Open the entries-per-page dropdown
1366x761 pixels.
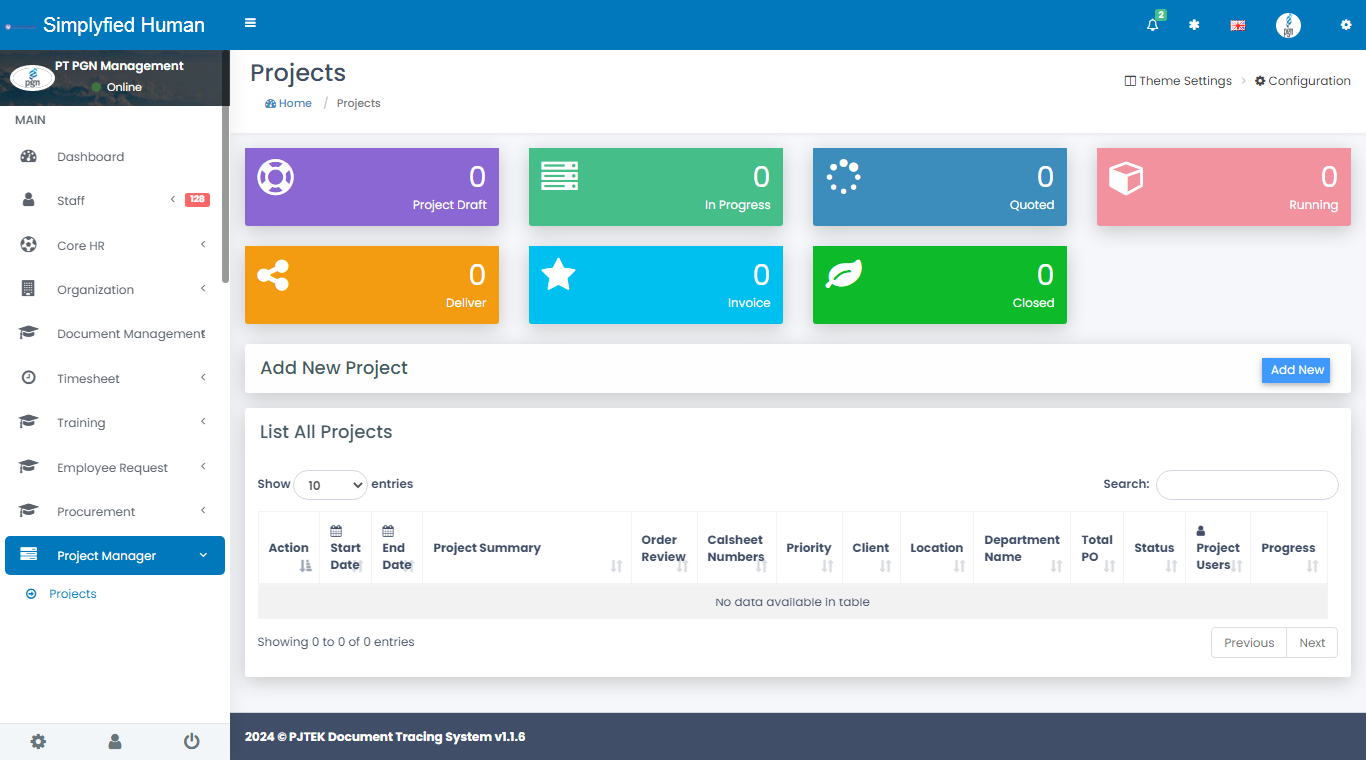(330, 485)
